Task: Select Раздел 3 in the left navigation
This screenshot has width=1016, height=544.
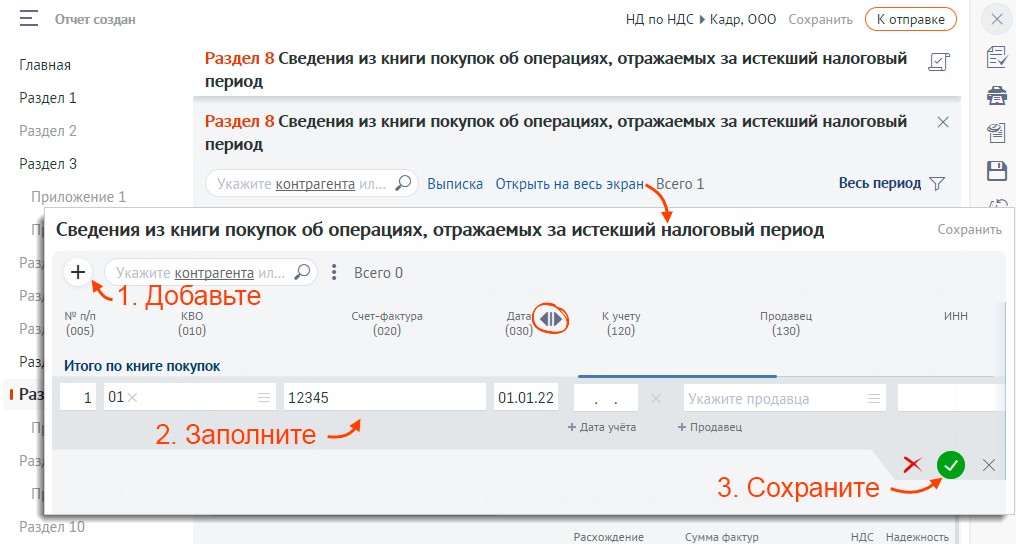Action: click(x=48, y=164)
